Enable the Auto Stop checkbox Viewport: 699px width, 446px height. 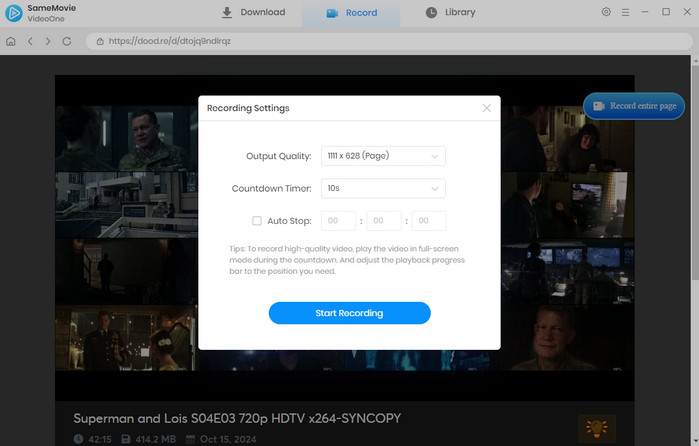pyautogui.click(x=257, y=221)
